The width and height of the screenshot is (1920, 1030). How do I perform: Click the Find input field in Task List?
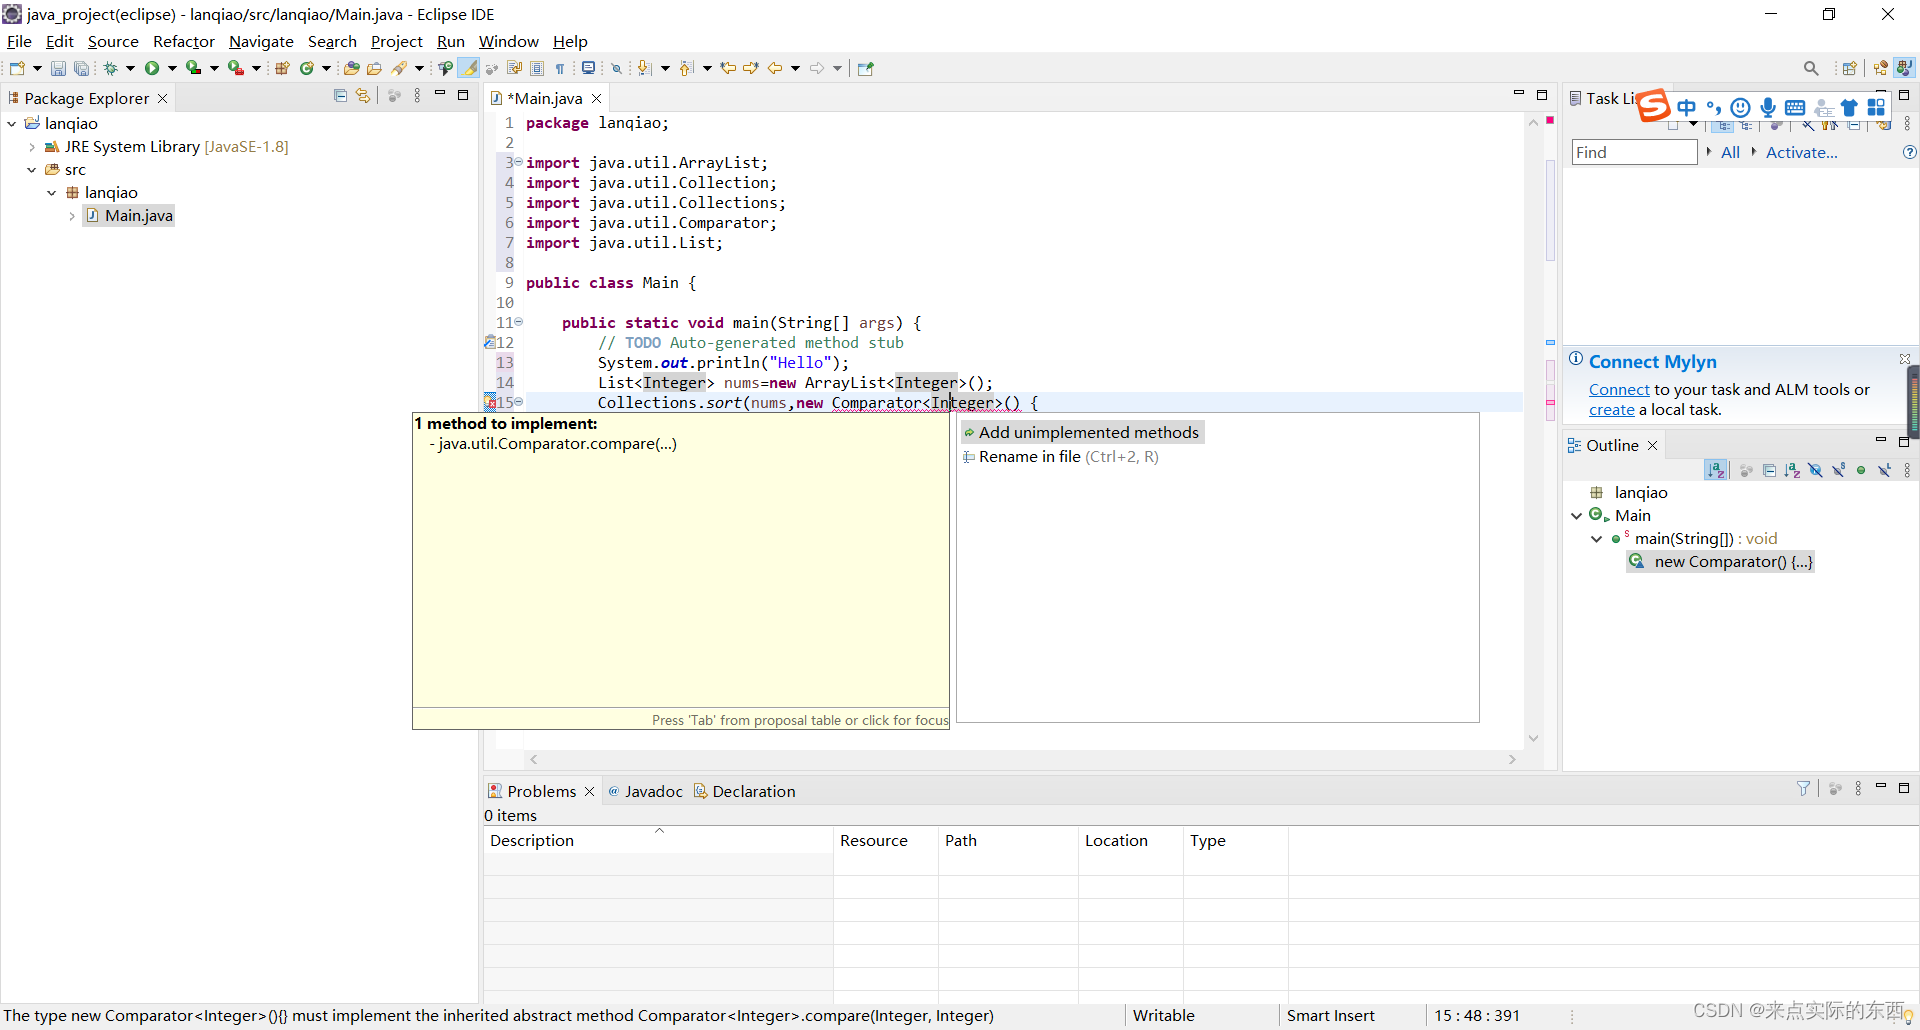tap(1634, 152)
